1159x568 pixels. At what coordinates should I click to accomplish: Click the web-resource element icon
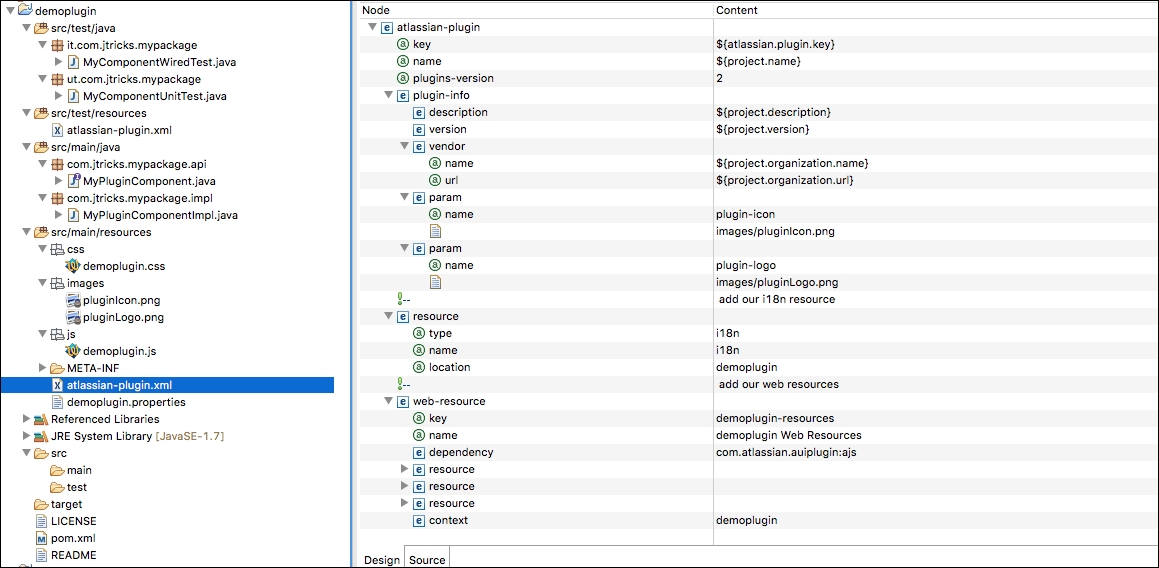403,401
